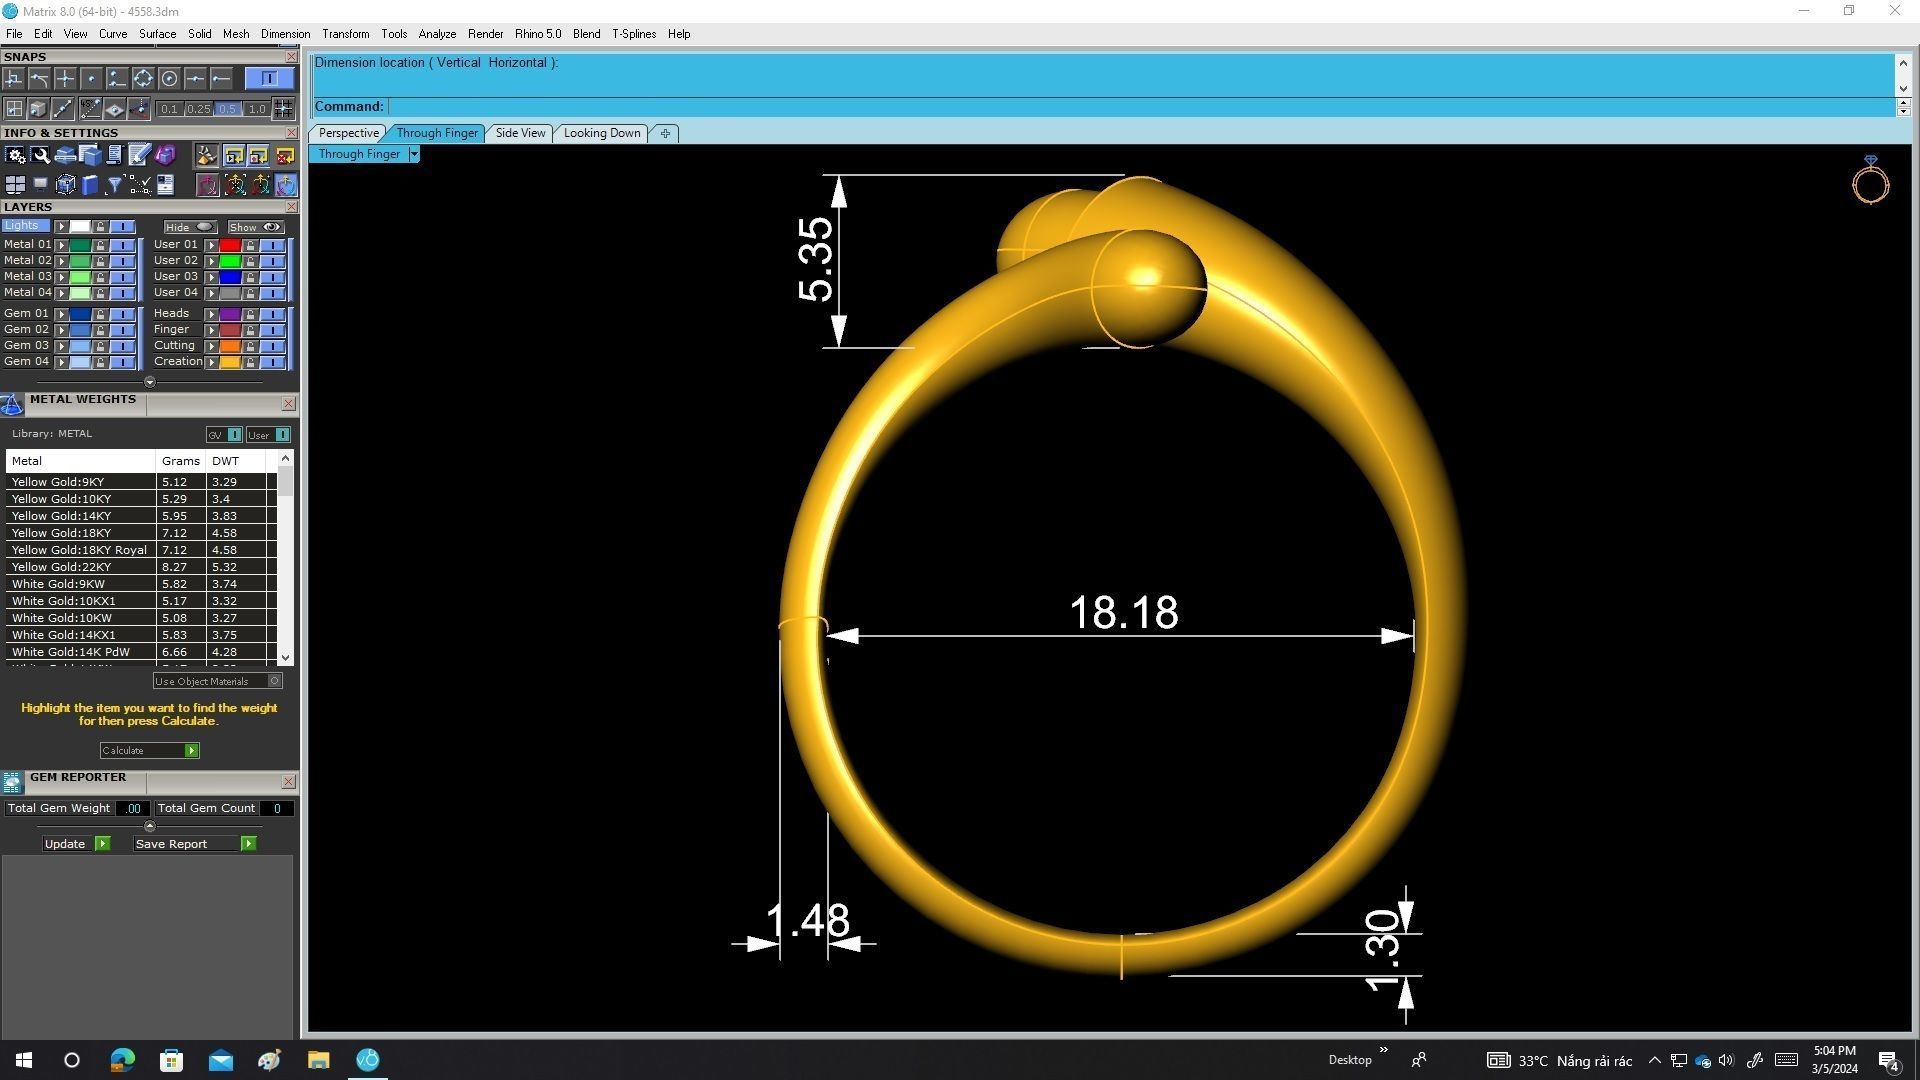Open the T-Splines menu

click(633, 34)
